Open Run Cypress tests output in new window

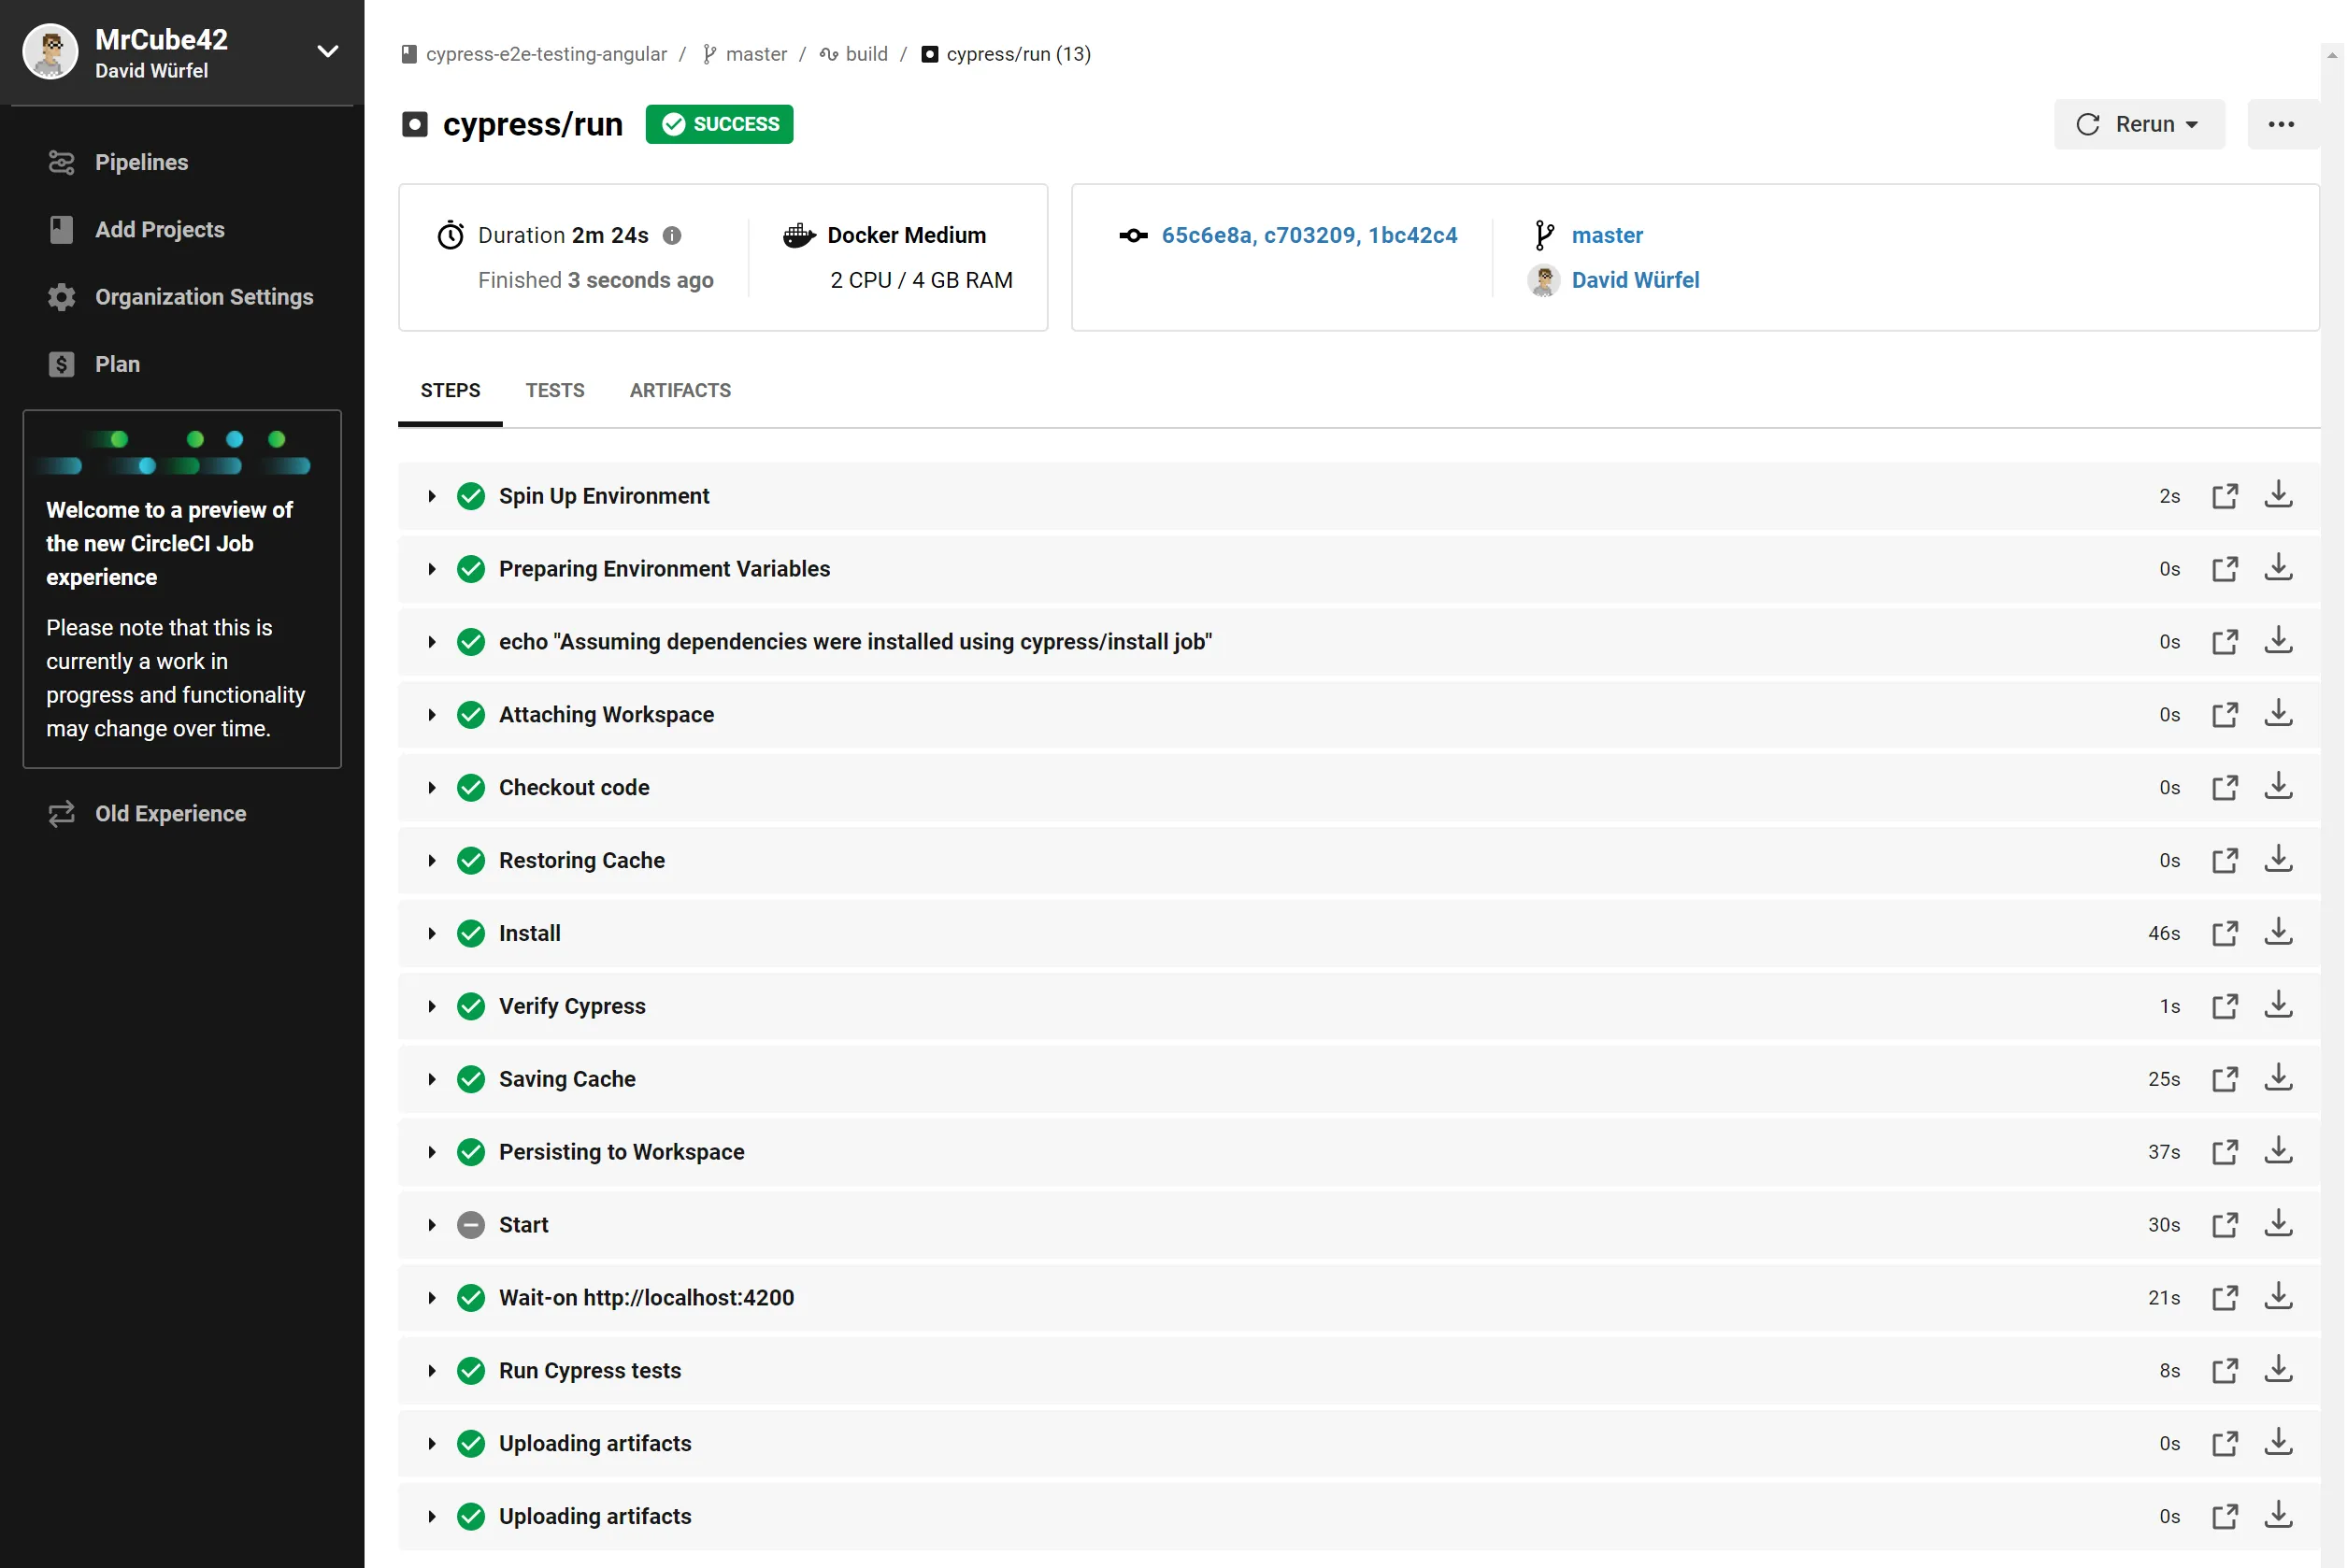tap(2225, 1370)
